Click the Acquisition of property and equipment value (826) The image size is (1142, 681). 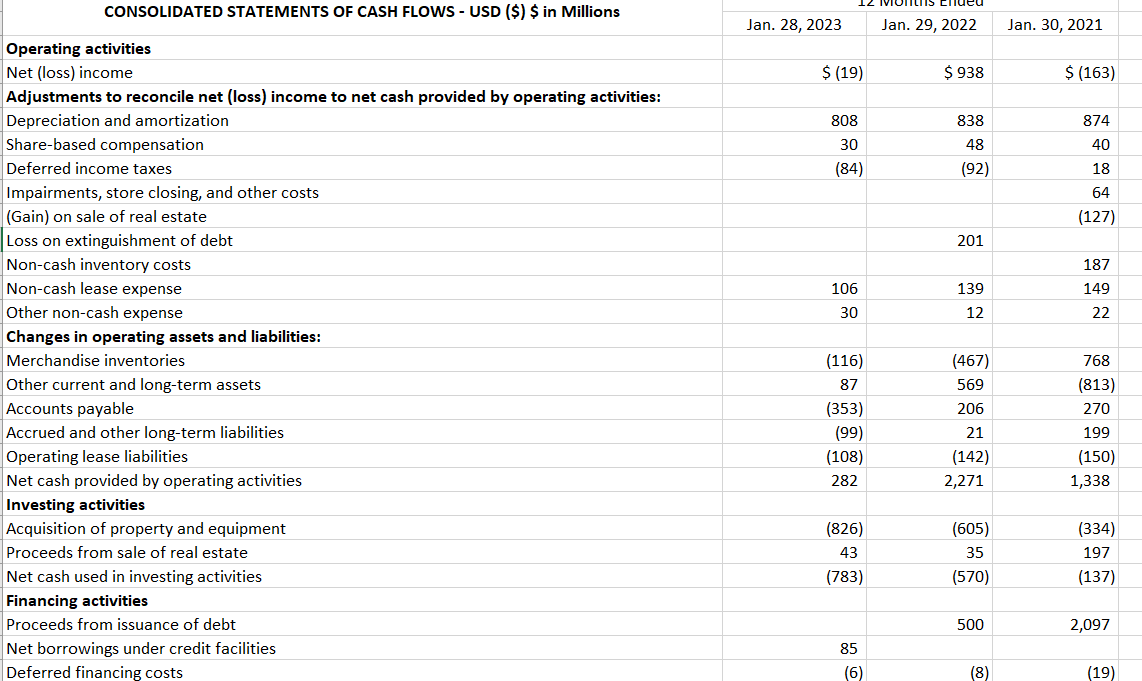[840, 528]
